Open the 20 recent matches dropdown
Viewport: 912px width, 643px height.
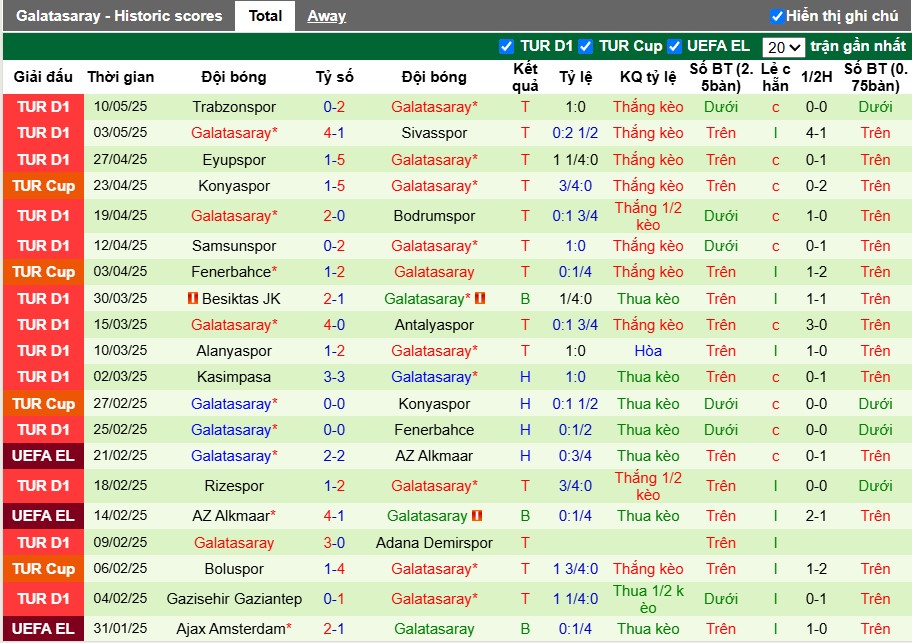[x=783, y=47]
